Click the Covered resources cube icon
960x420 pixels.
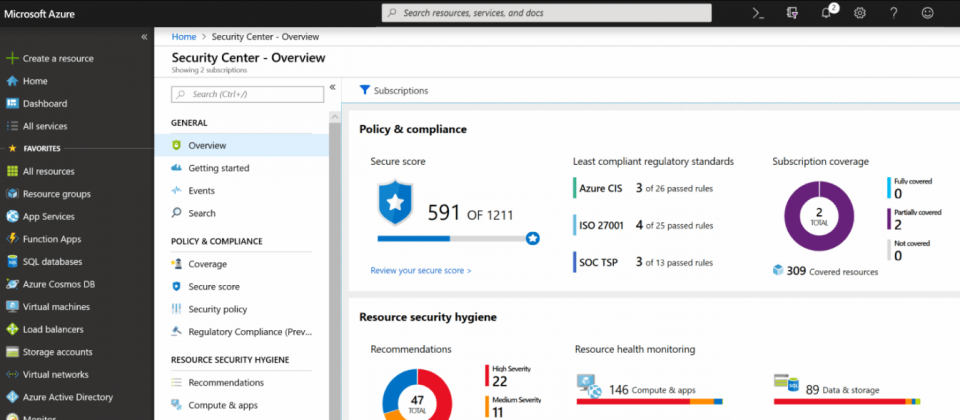[x=778, y=270]
